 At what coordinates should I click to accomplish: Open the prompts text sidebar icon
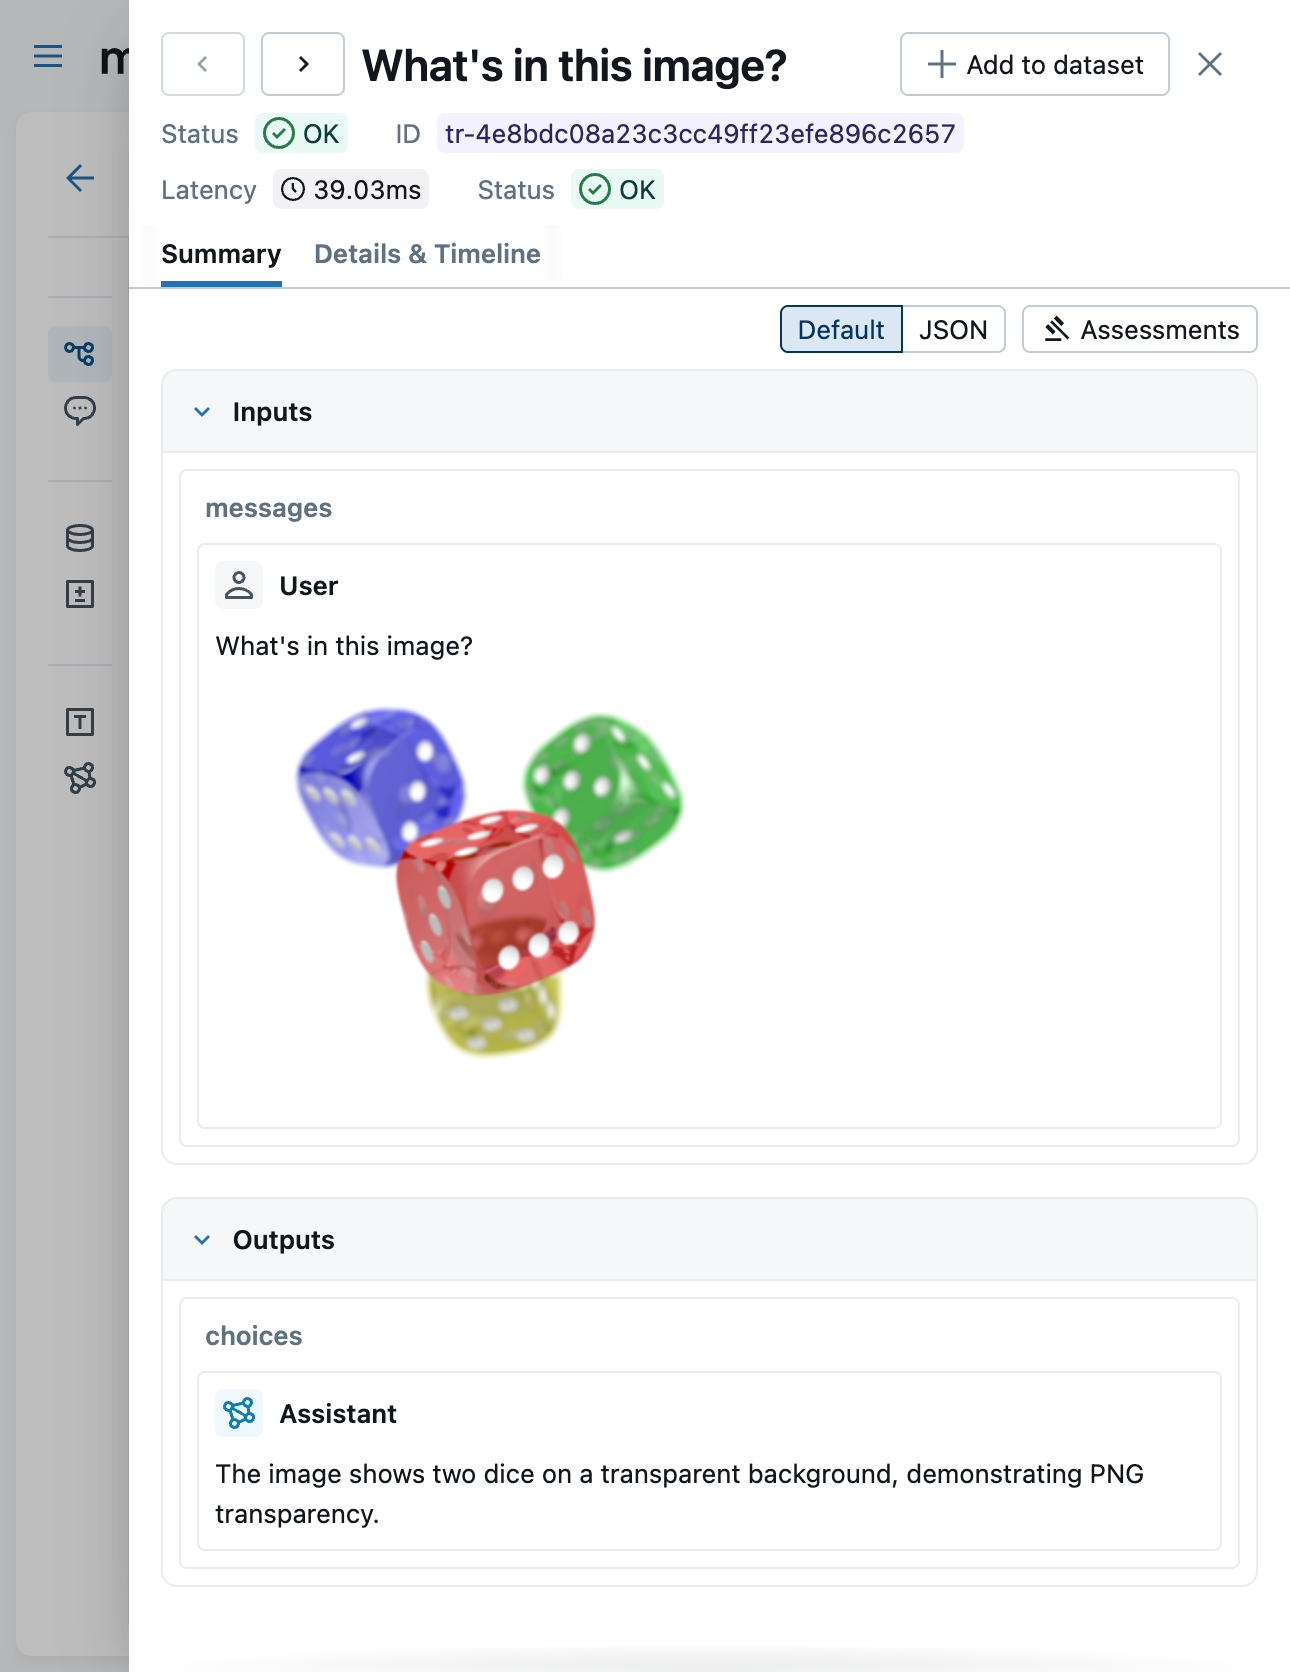coord(80,722)
